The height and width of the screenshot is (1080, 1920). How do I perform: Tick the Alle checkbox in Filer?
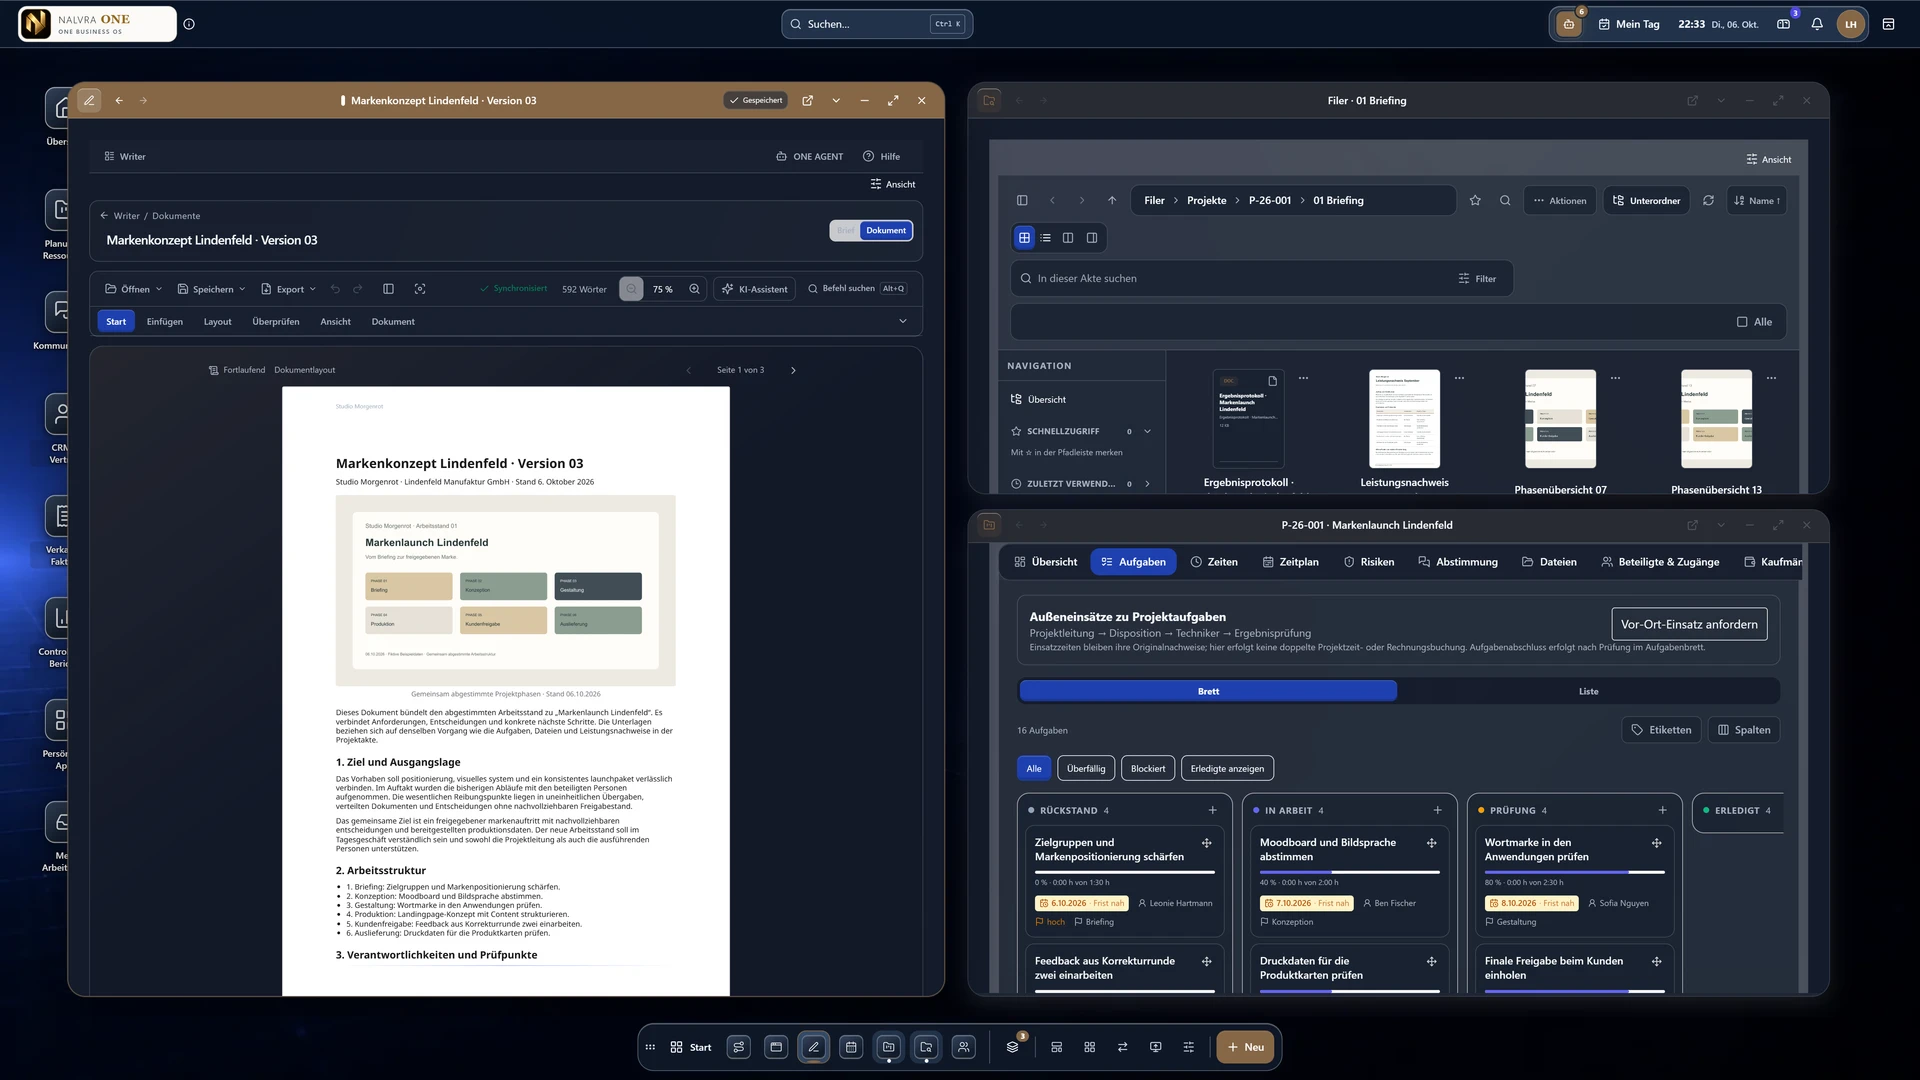tap(1742, 322)
